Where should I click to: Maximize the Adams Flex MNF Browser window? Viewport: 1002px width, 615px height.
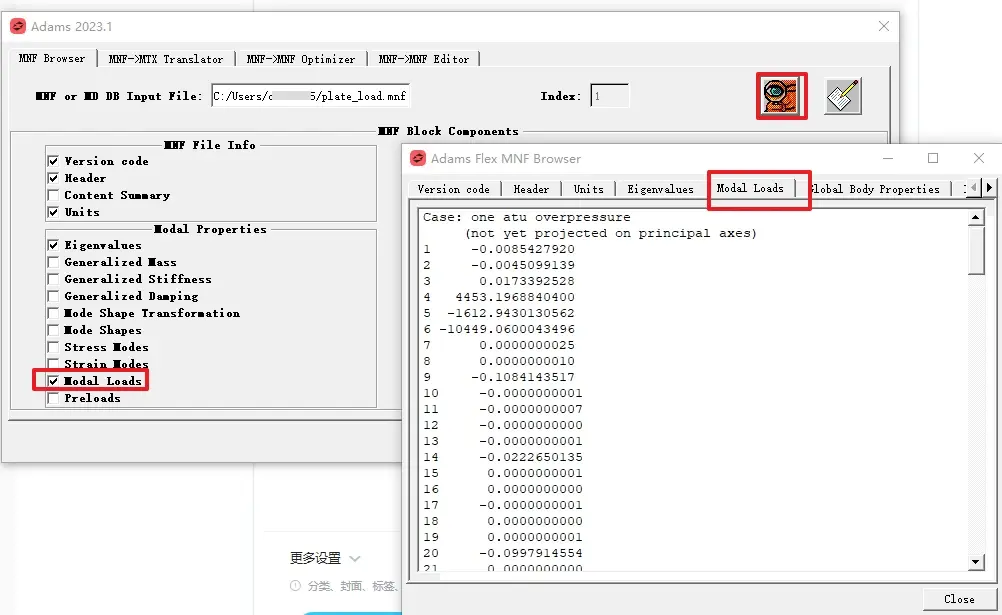tap(933, 158)
